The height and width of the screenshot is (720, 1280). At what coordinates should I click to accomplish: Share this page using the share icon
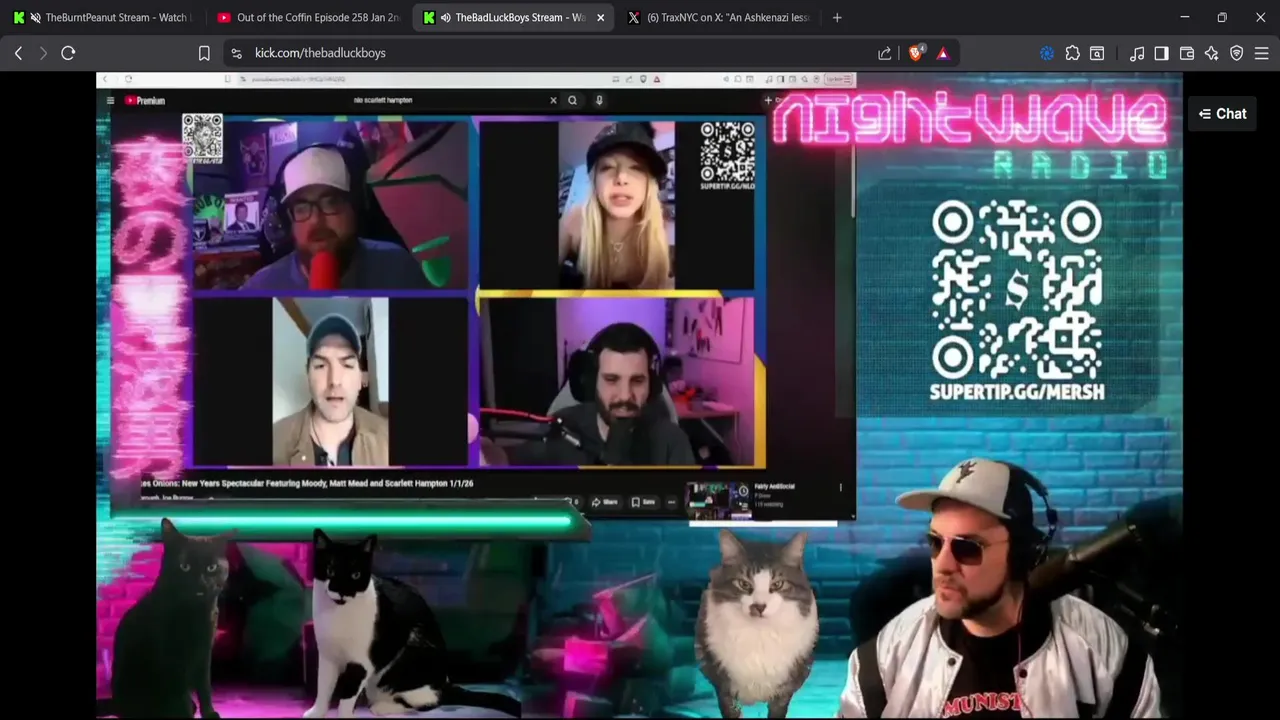[x=885, y=53]
